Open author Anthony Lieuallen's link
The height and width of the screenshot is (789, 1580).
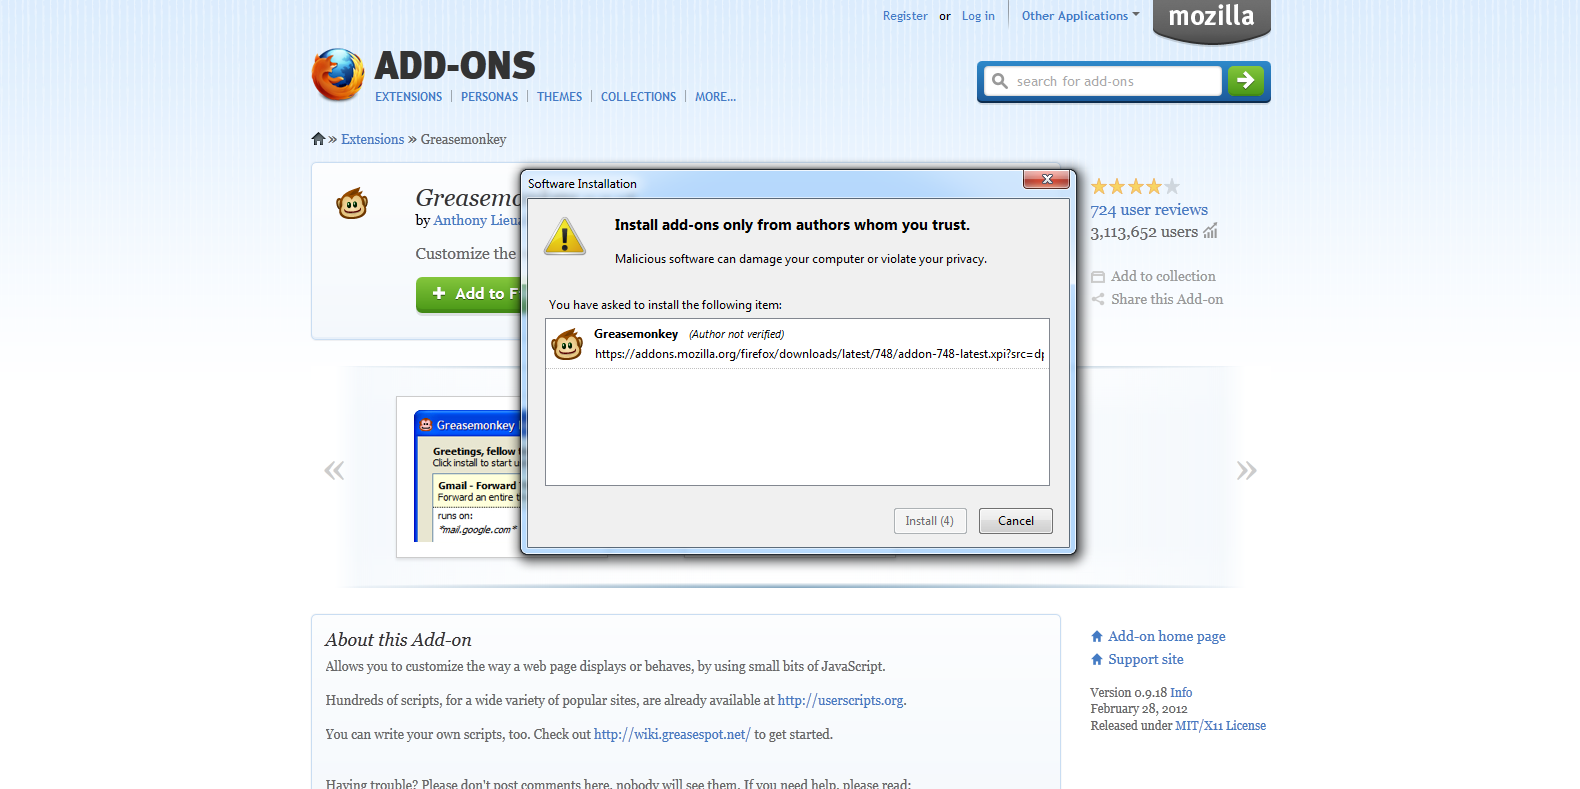(477, 221)
